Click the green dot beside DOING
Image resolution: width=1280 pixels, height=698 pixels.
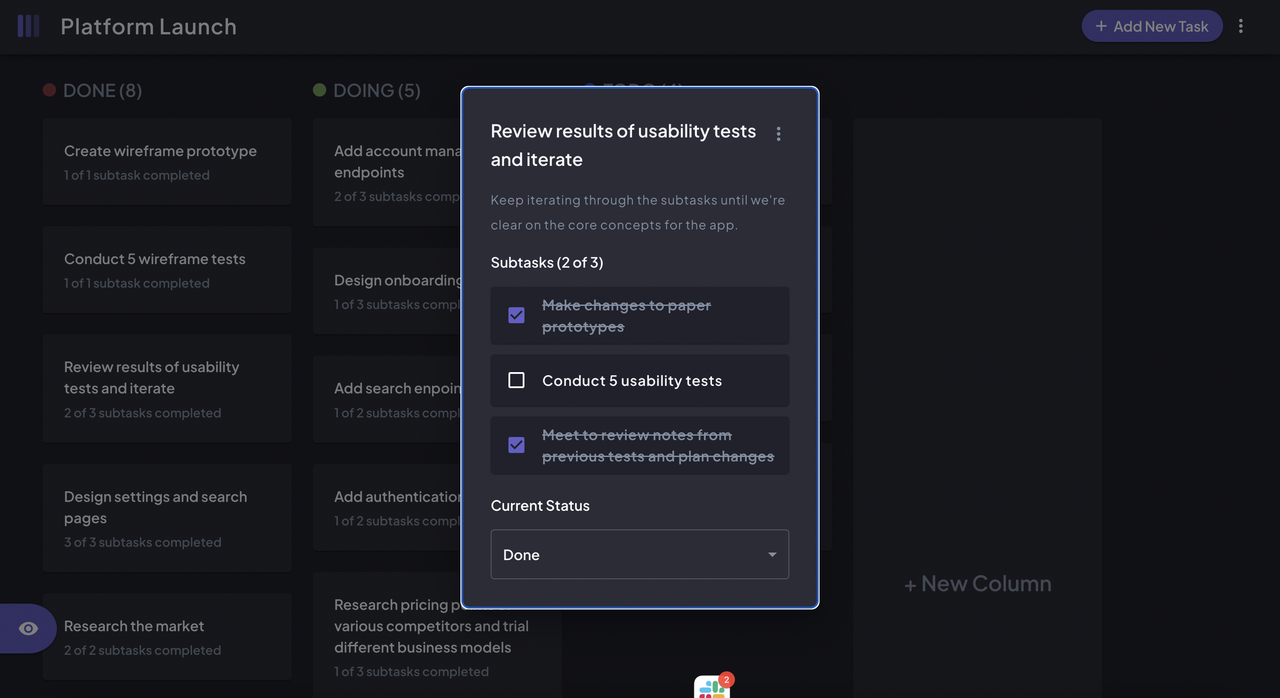point(320,90)
